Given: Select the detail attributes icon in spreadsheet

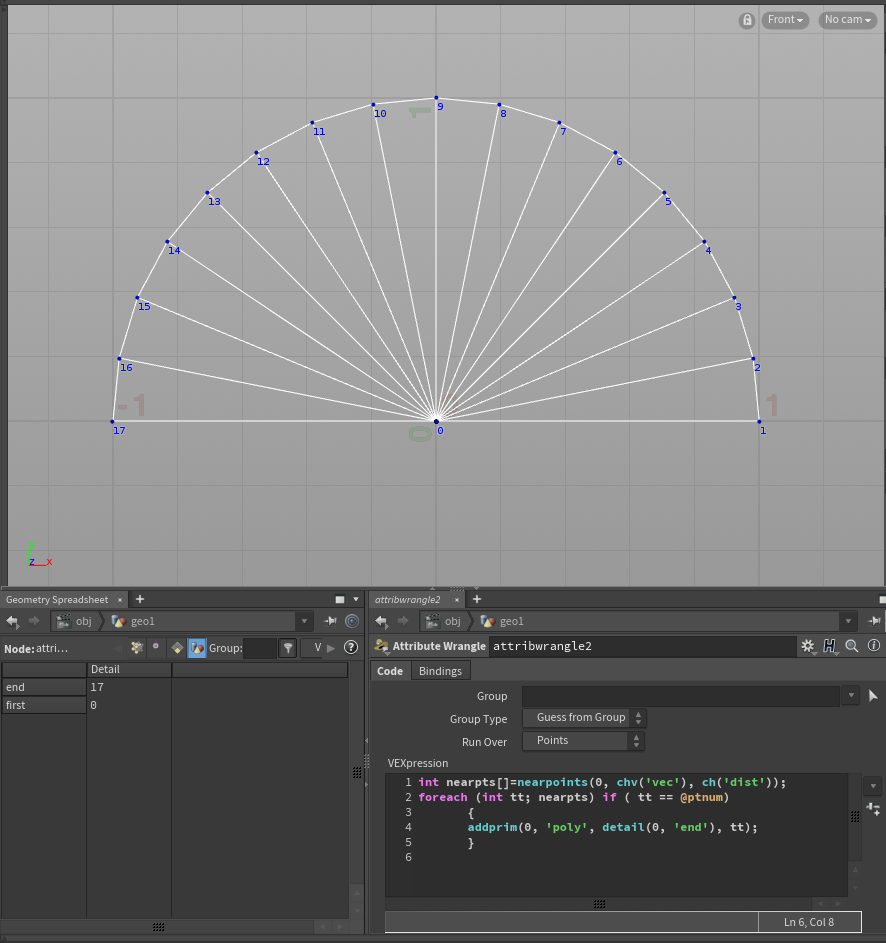Looking at the screenshot, I should click(197, 648).
